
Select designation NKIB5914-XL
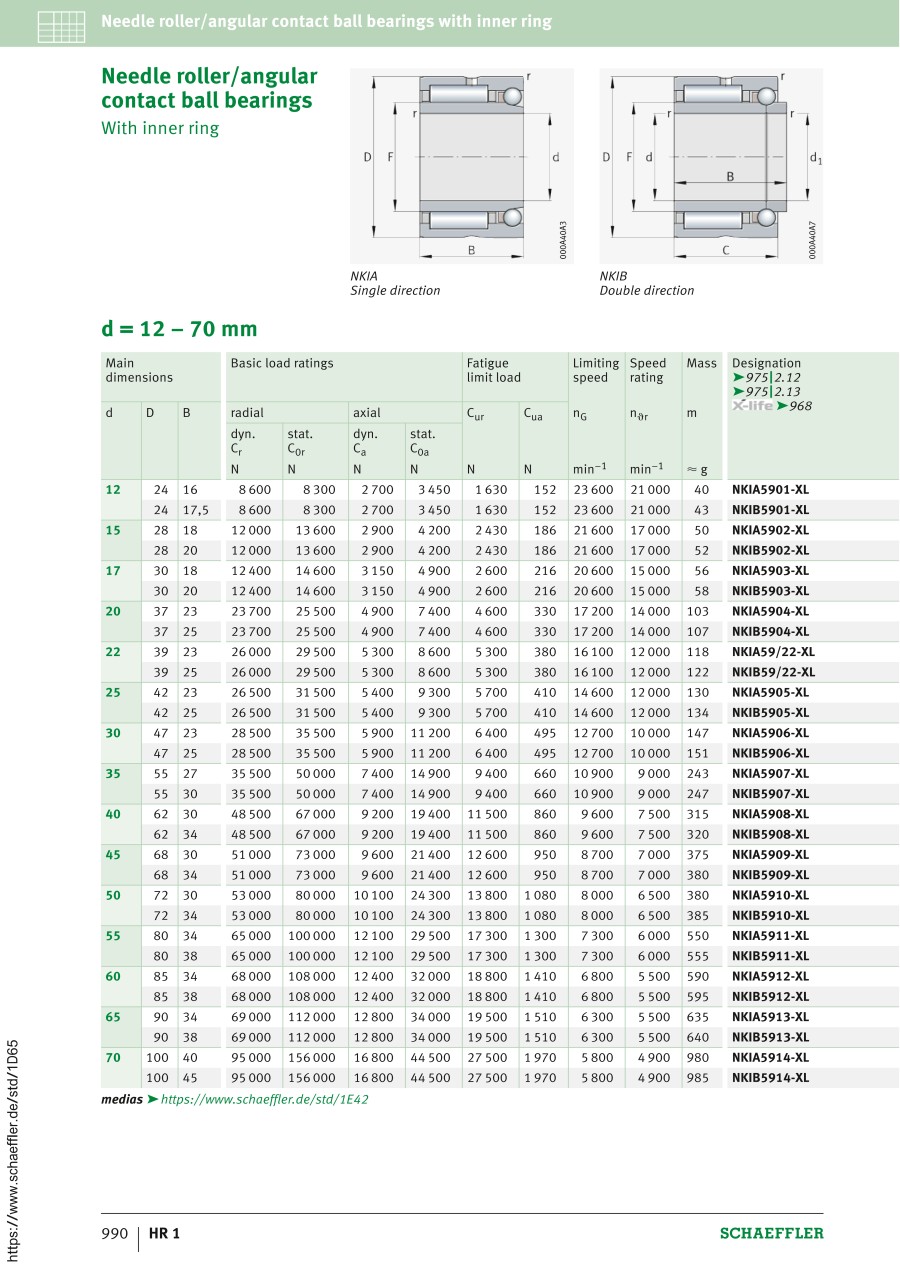770,1078
